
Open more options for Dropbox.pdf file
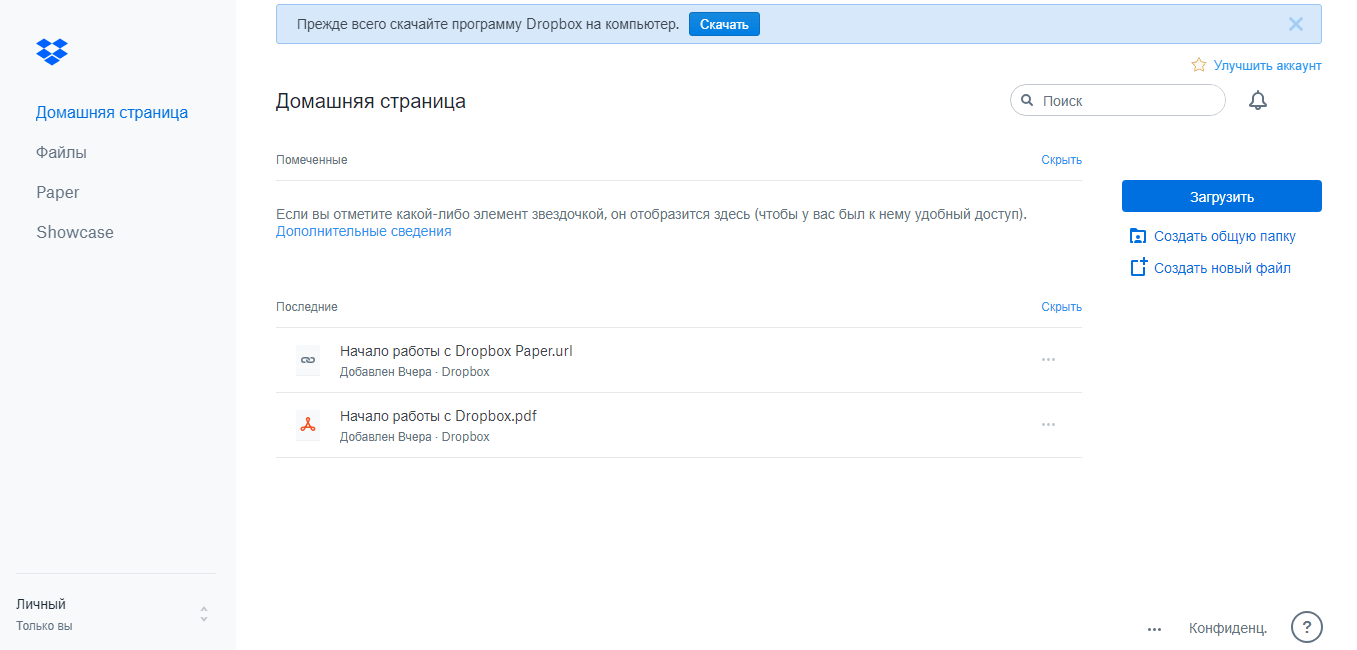point(1048,425)
